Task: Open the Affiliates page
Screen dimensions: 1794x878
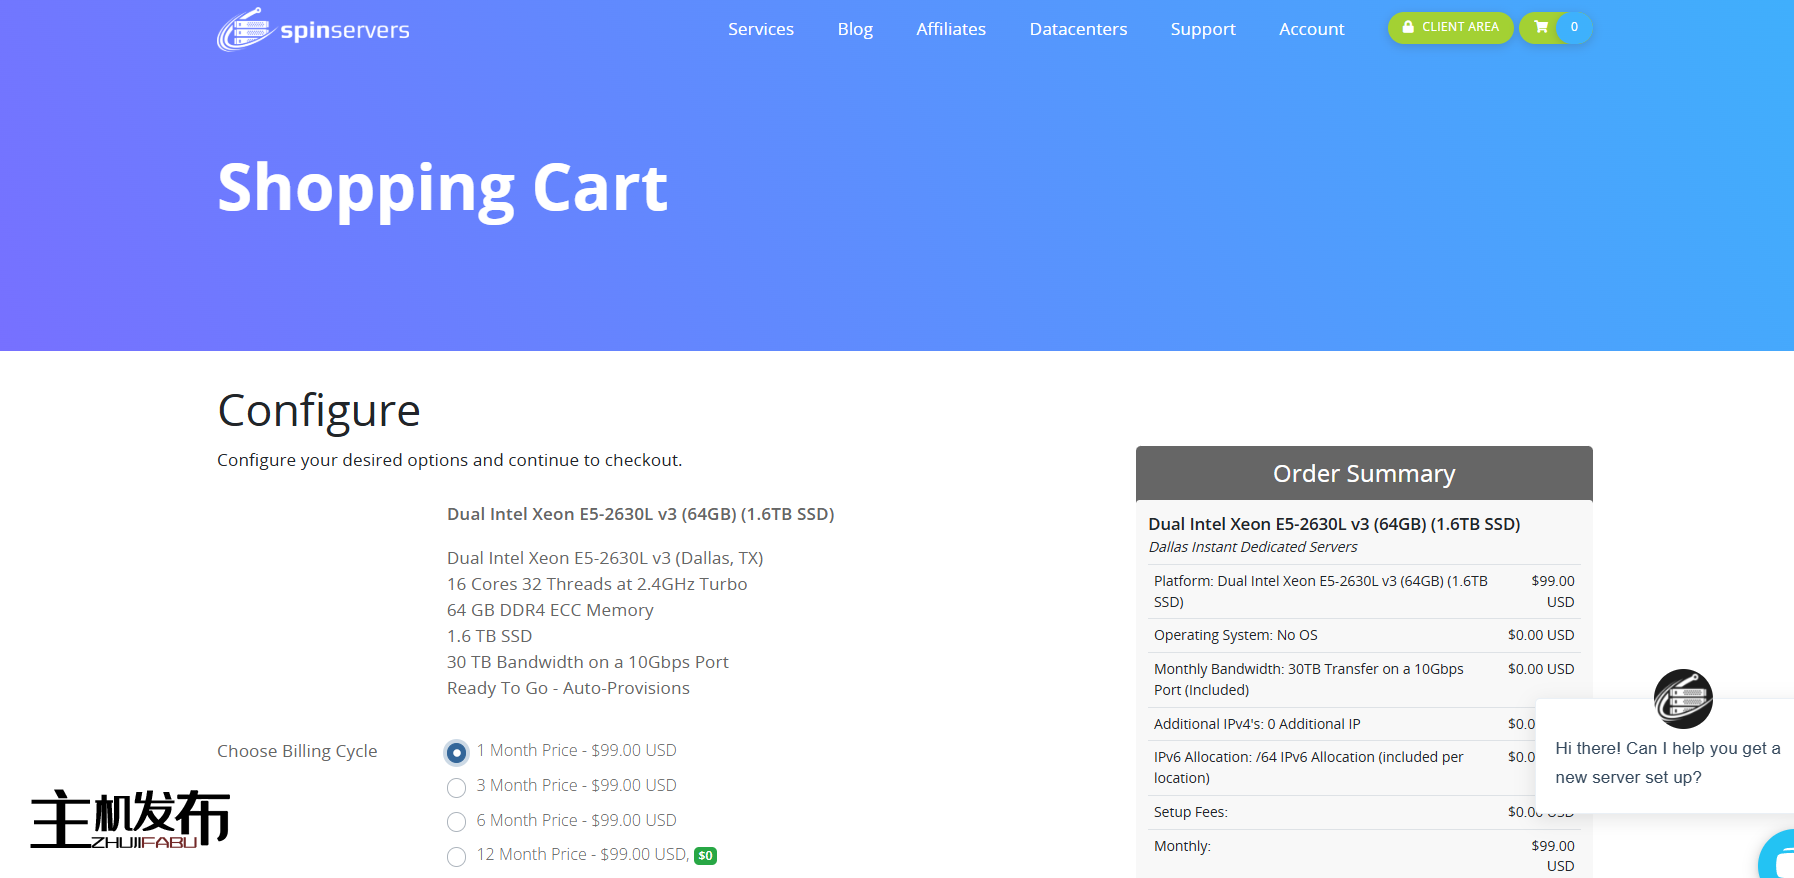Action: (950, 29)
